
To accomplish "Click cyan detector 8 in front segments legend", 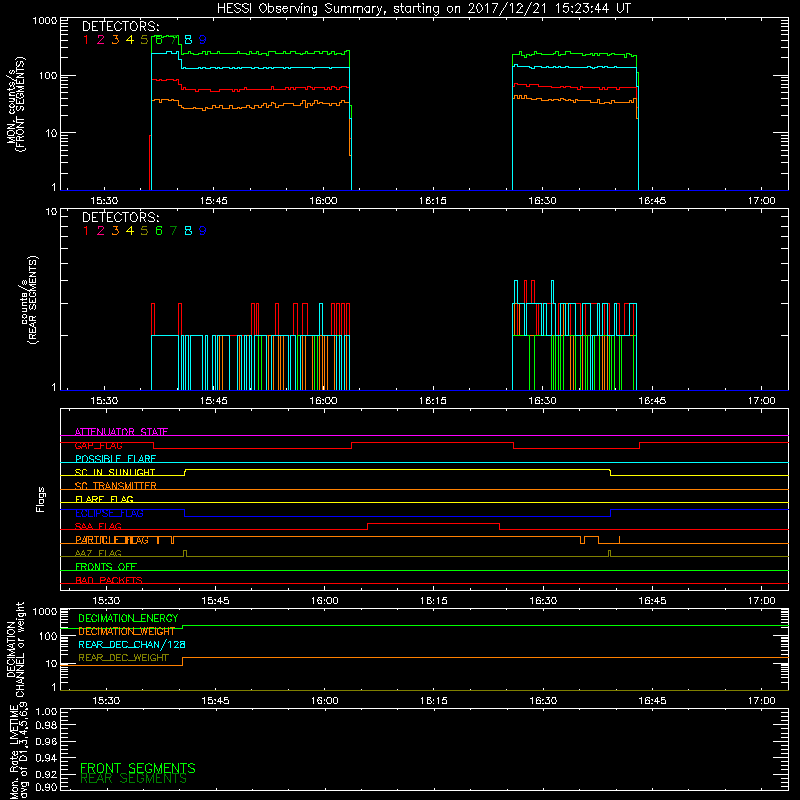I will (188, 40).
